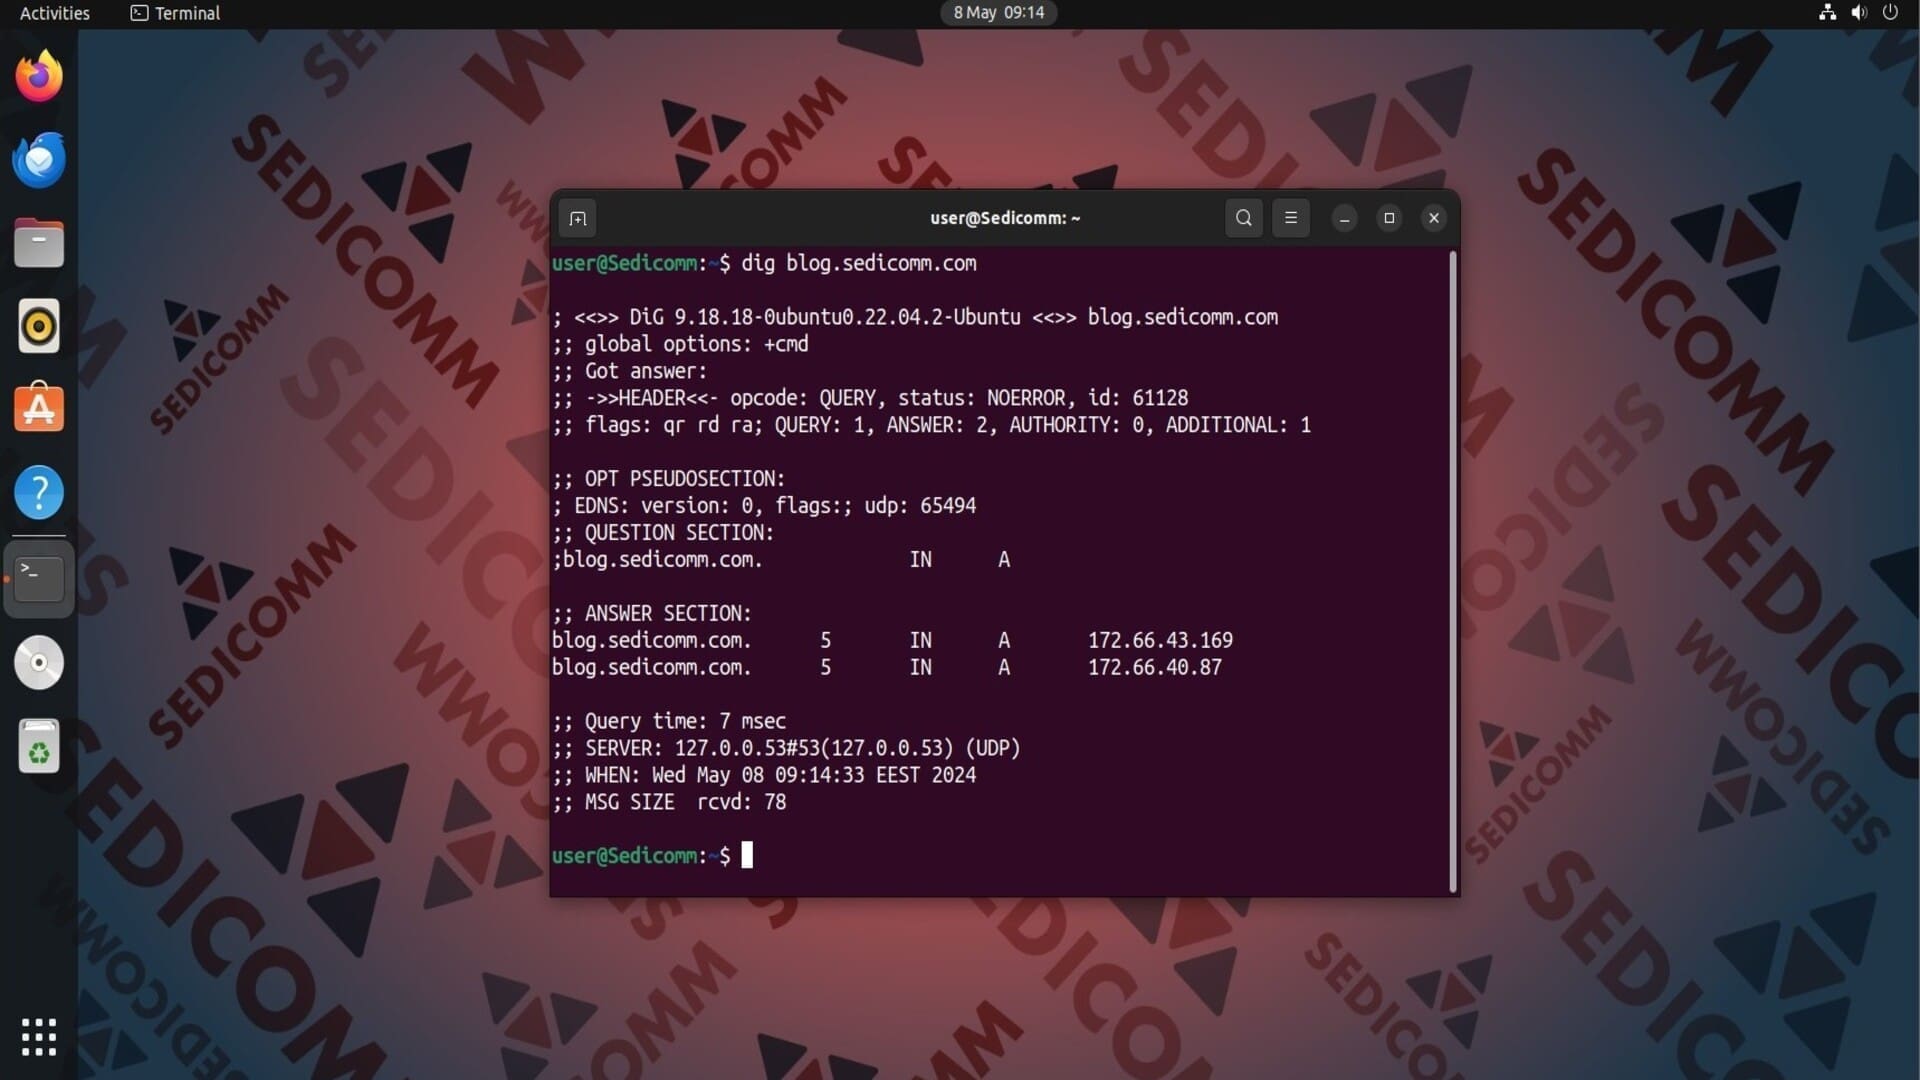1920x1080 pixels.
Task: Click the Firefox browser icon in dock
Action: 38,75
